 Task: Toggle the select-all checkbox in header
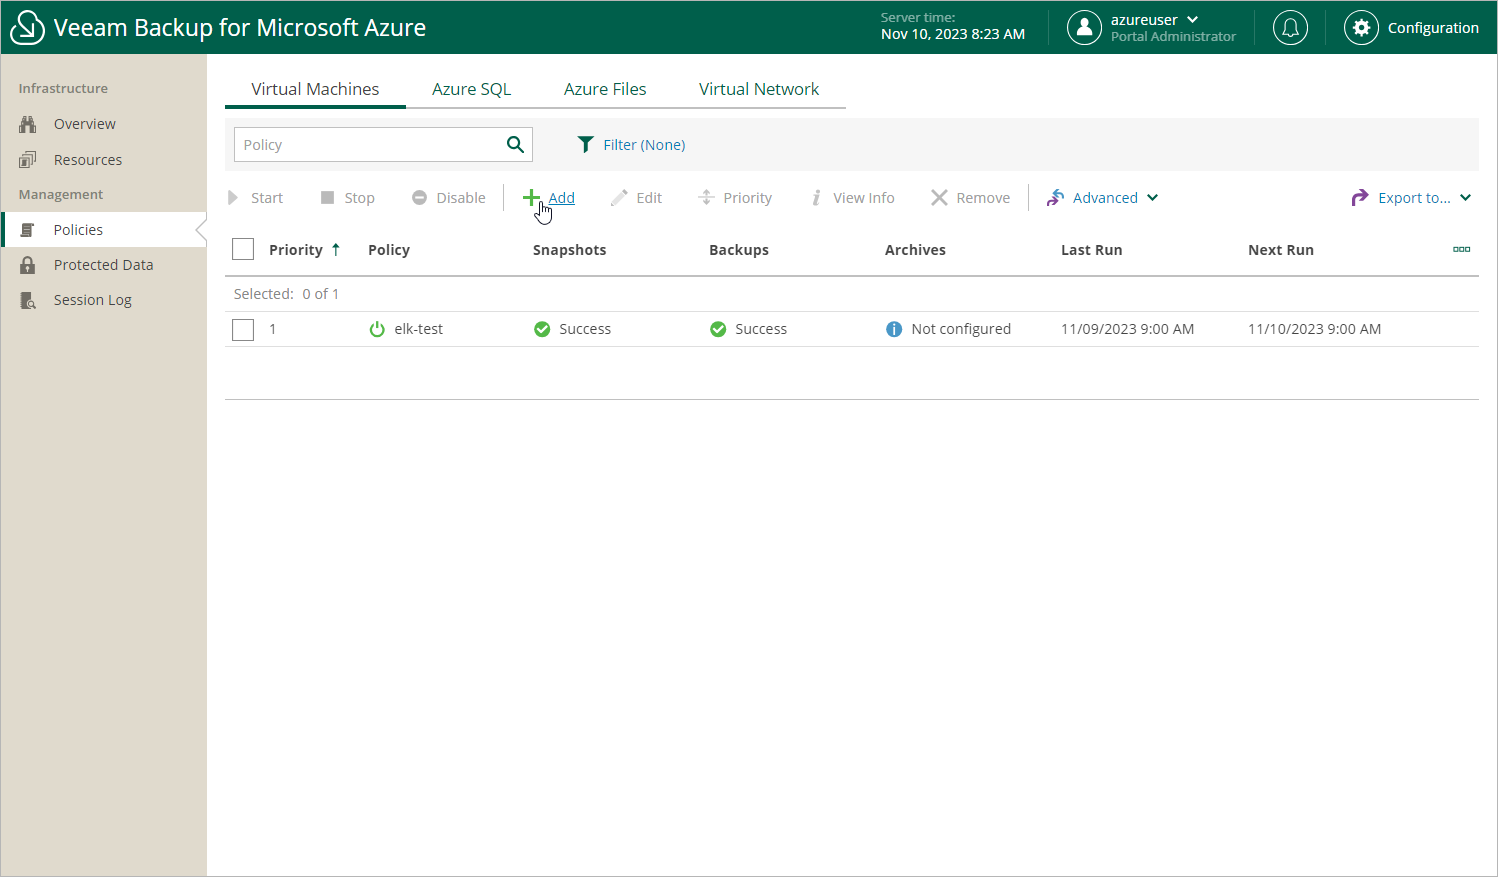coord(243,249)
